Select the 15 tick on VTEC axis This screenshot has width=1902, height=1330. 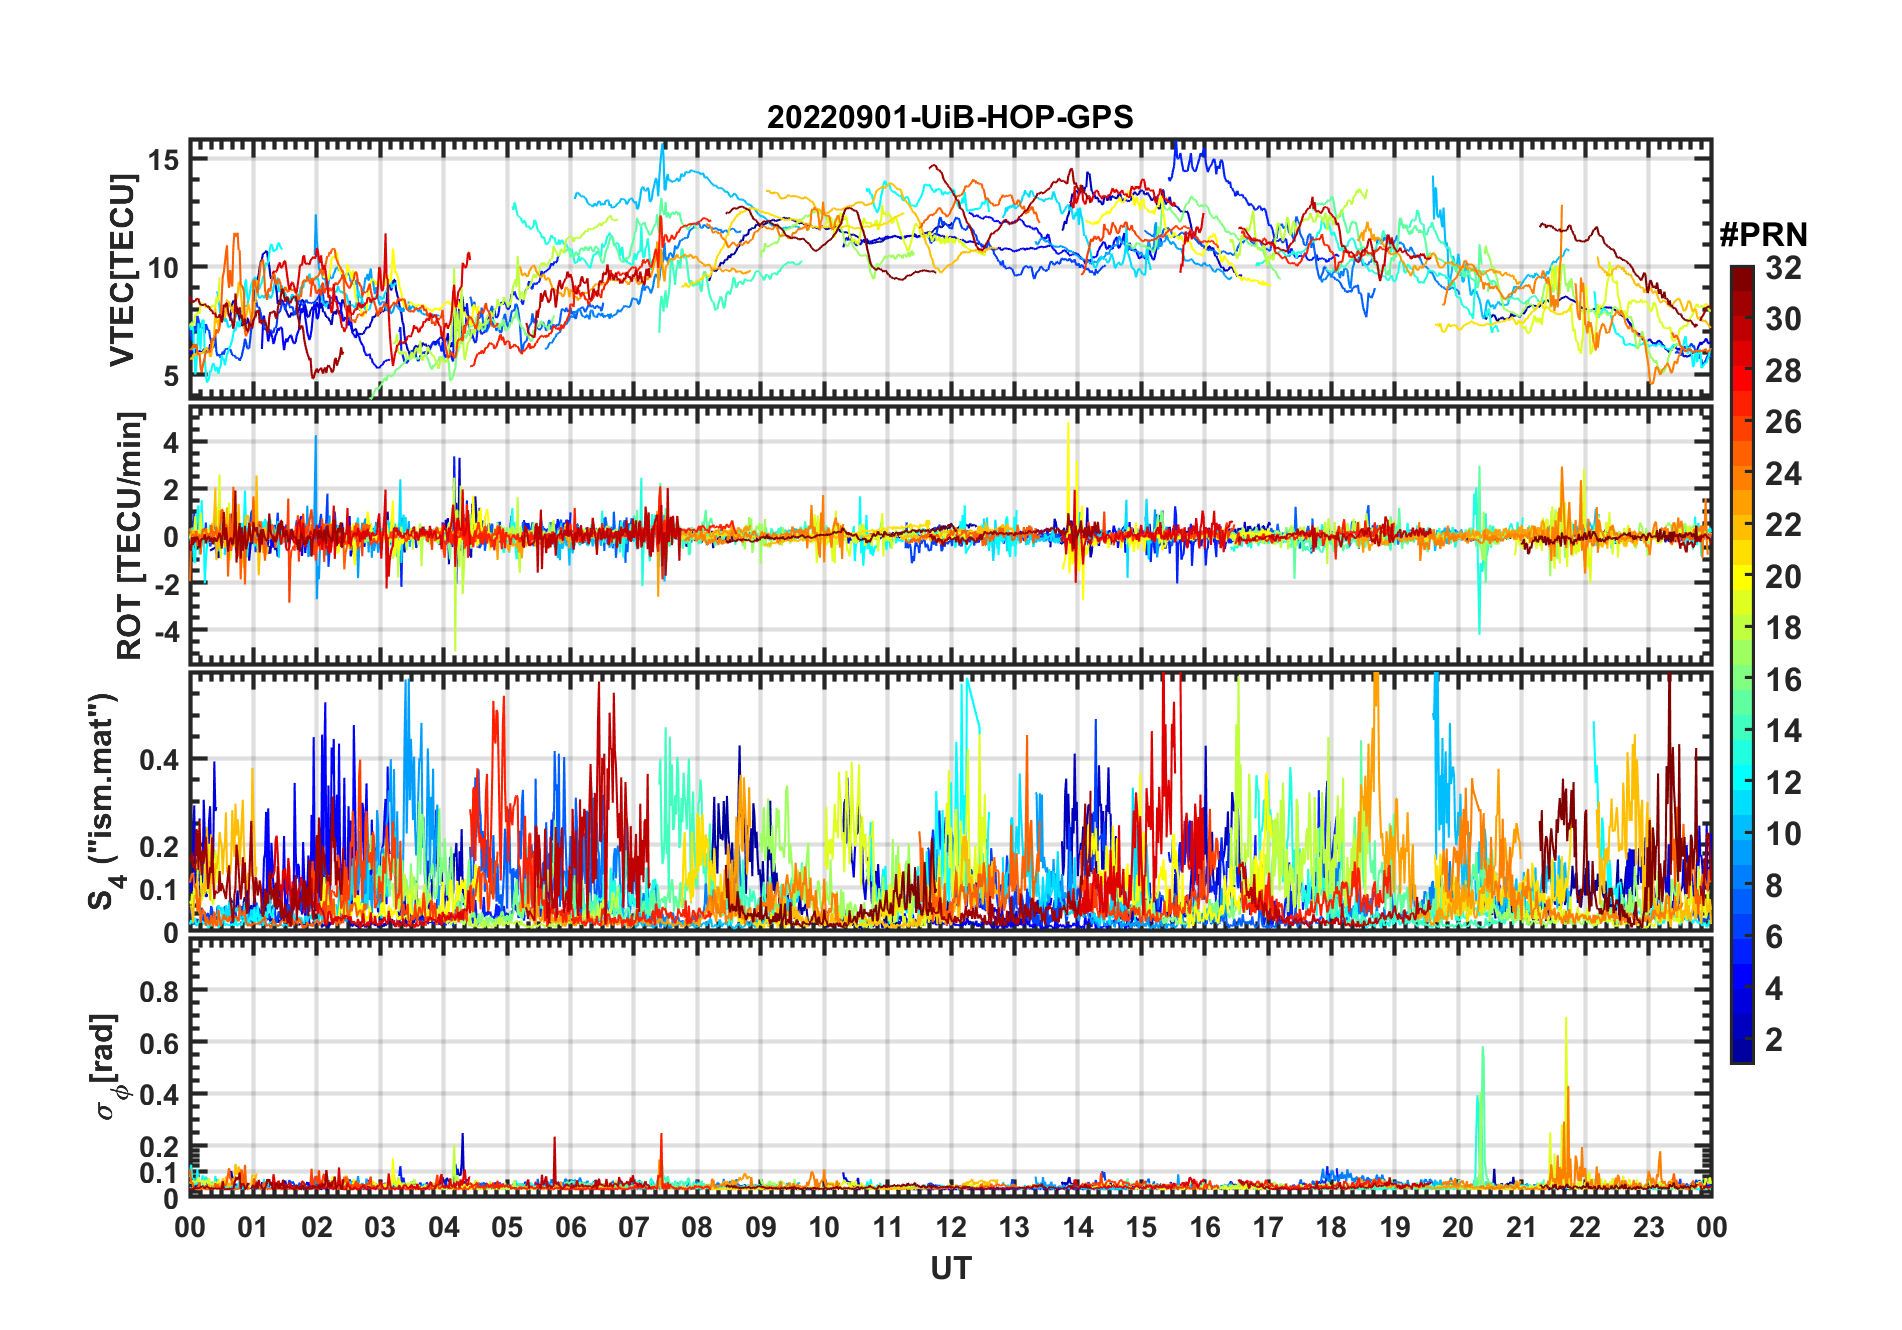(x=165, y=159)
